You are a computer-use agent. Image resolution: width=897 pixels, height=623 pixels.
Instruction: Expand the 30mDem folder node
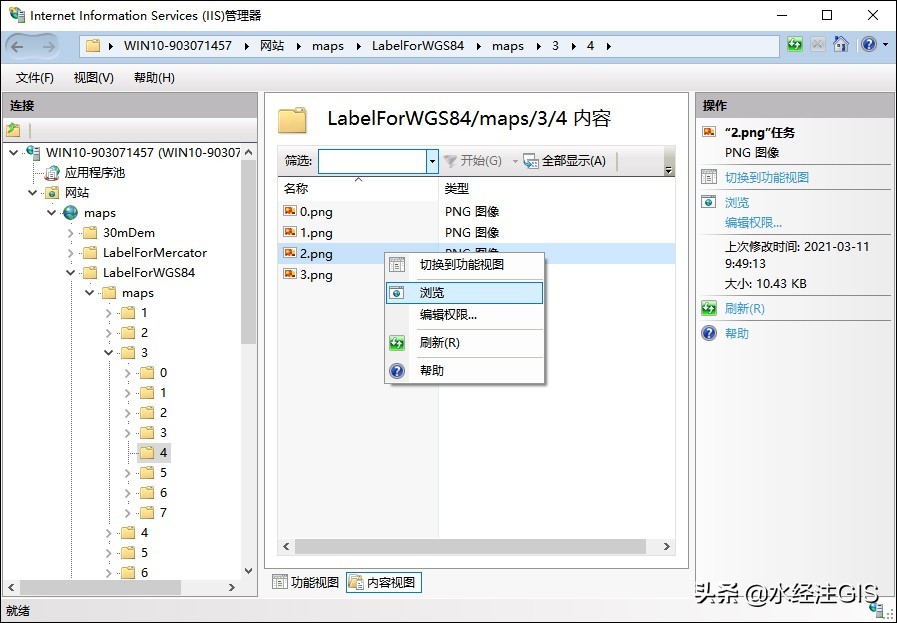(x=72, y=233)
